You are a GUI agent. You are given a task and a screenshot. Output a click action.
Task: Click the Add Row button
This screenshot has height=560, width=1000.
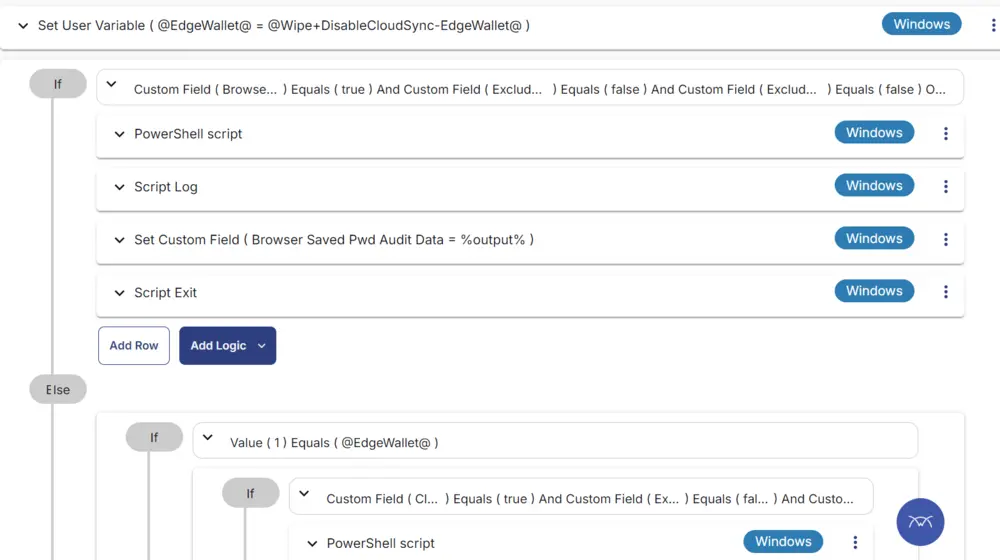coord(134,346)
